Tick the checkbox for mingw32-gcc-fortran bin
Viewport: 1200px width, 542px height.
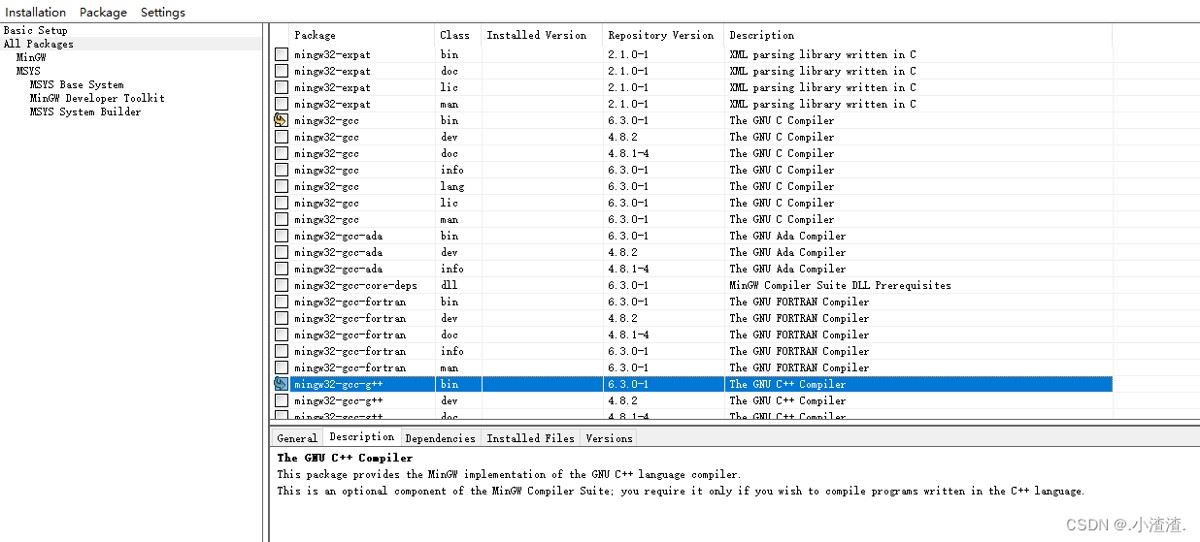click(x=281, y=302)
